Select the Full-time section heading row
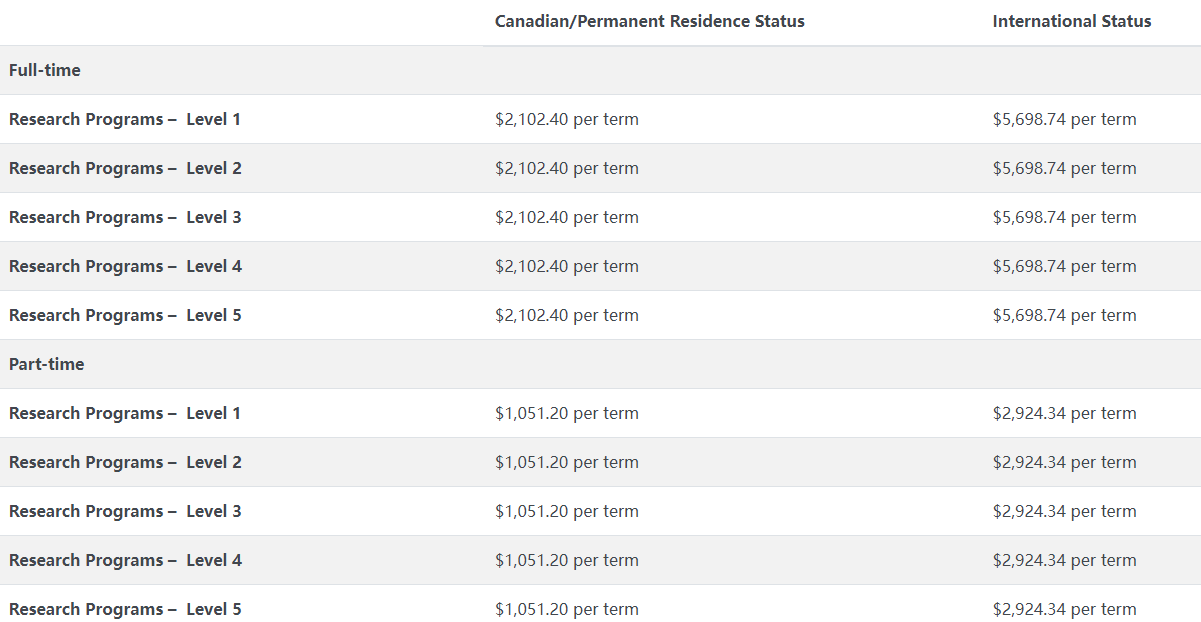 point(600,70)
